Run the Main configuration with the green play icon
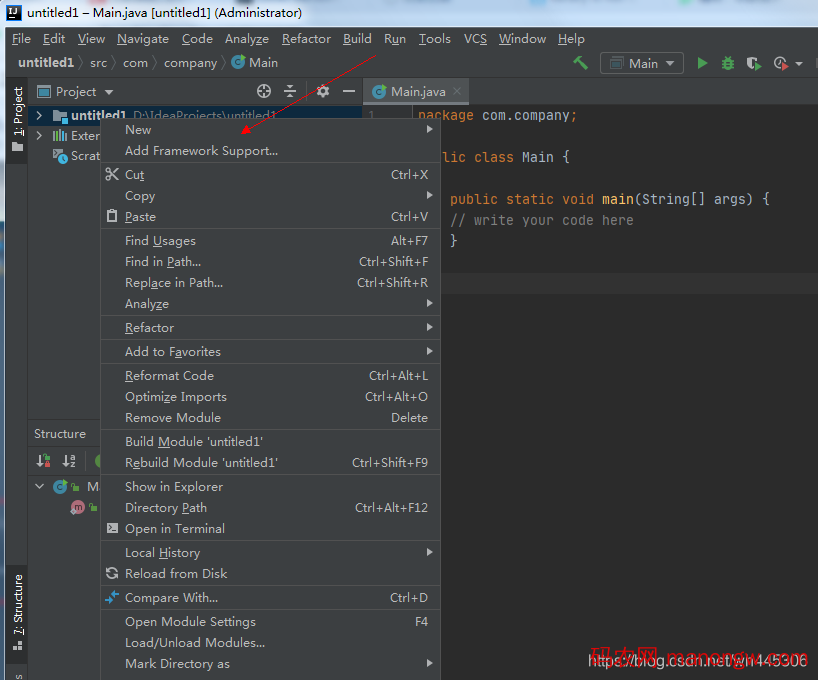 [x=702, y=63]
